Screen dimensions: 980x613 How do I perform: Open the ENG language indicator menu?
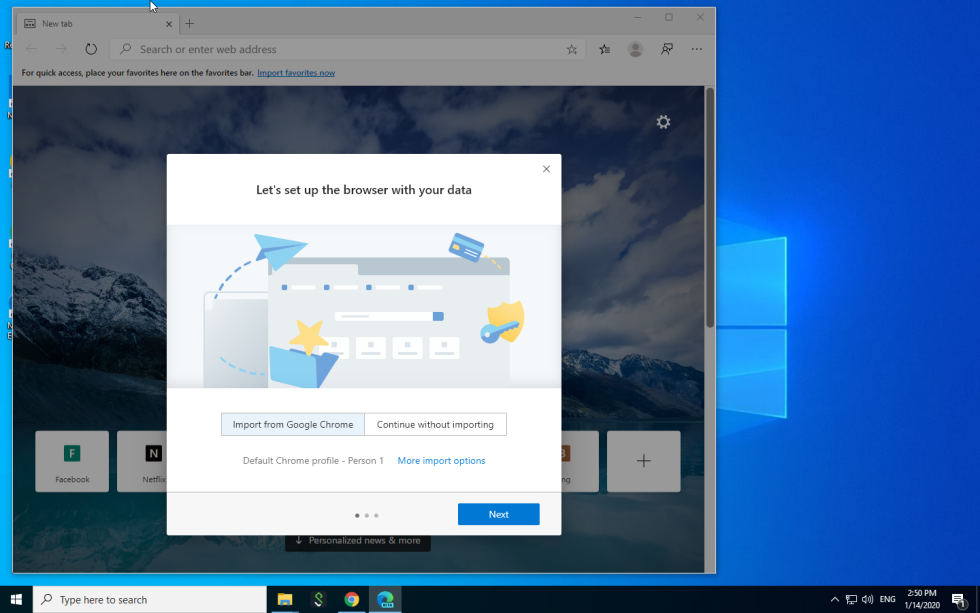(x=888, y=599)
